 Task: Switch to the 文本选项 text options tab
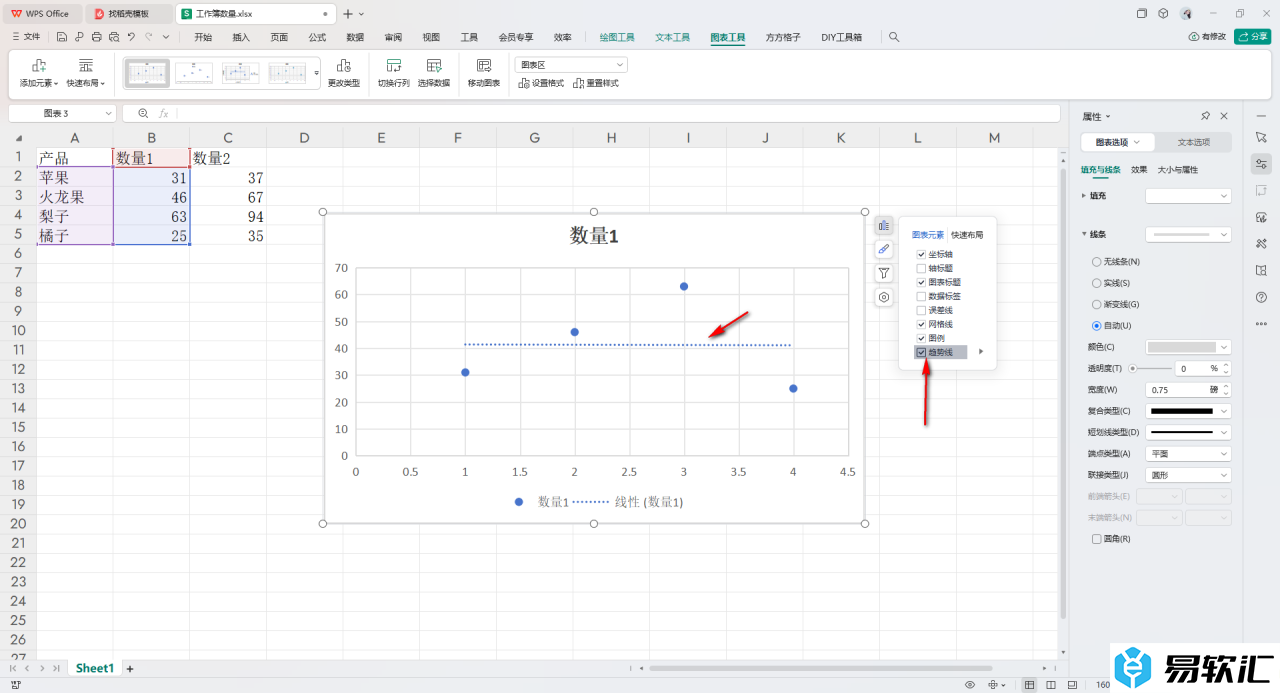[1193, 142]
